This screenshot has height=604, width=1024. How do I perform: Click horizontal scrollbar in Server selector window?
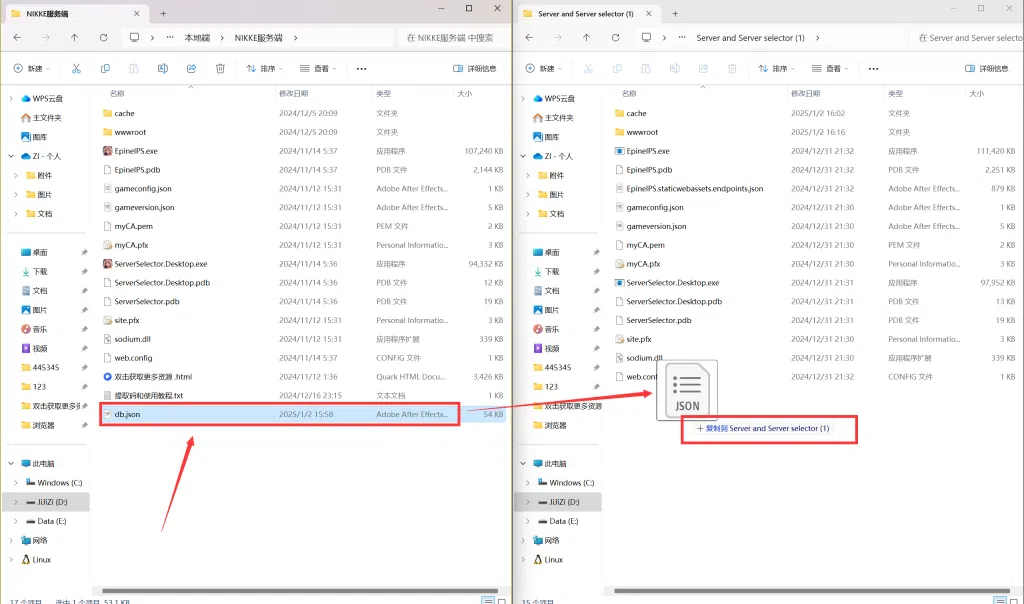click(x=812, y=591)
